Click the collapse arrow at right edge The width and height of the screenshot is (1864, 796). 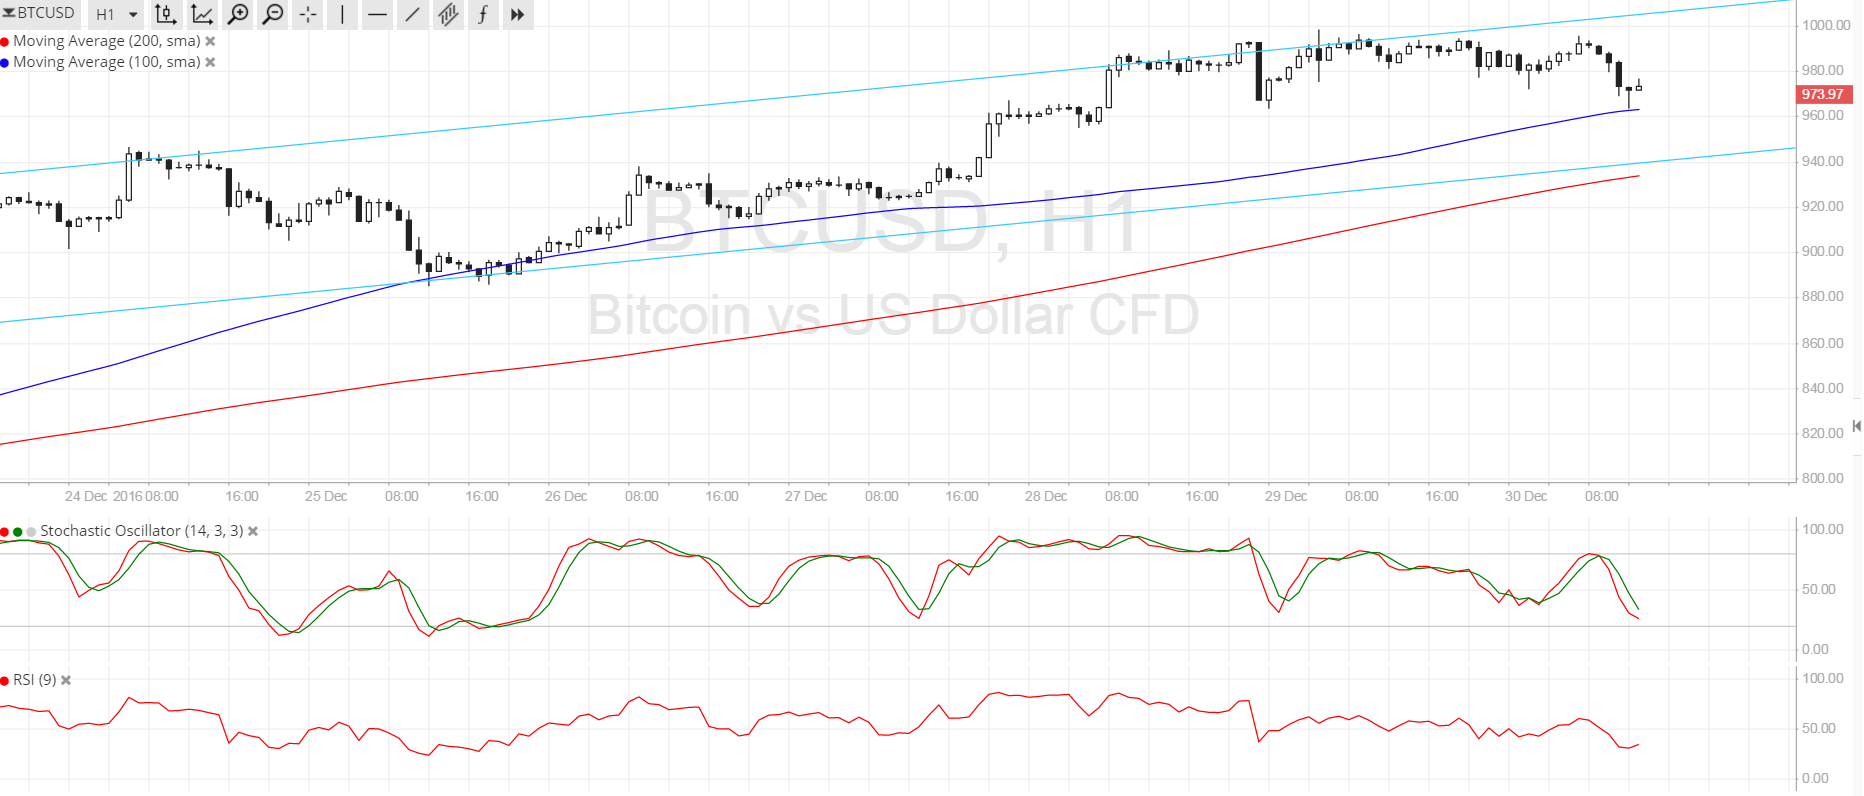tap(1856, 426)
